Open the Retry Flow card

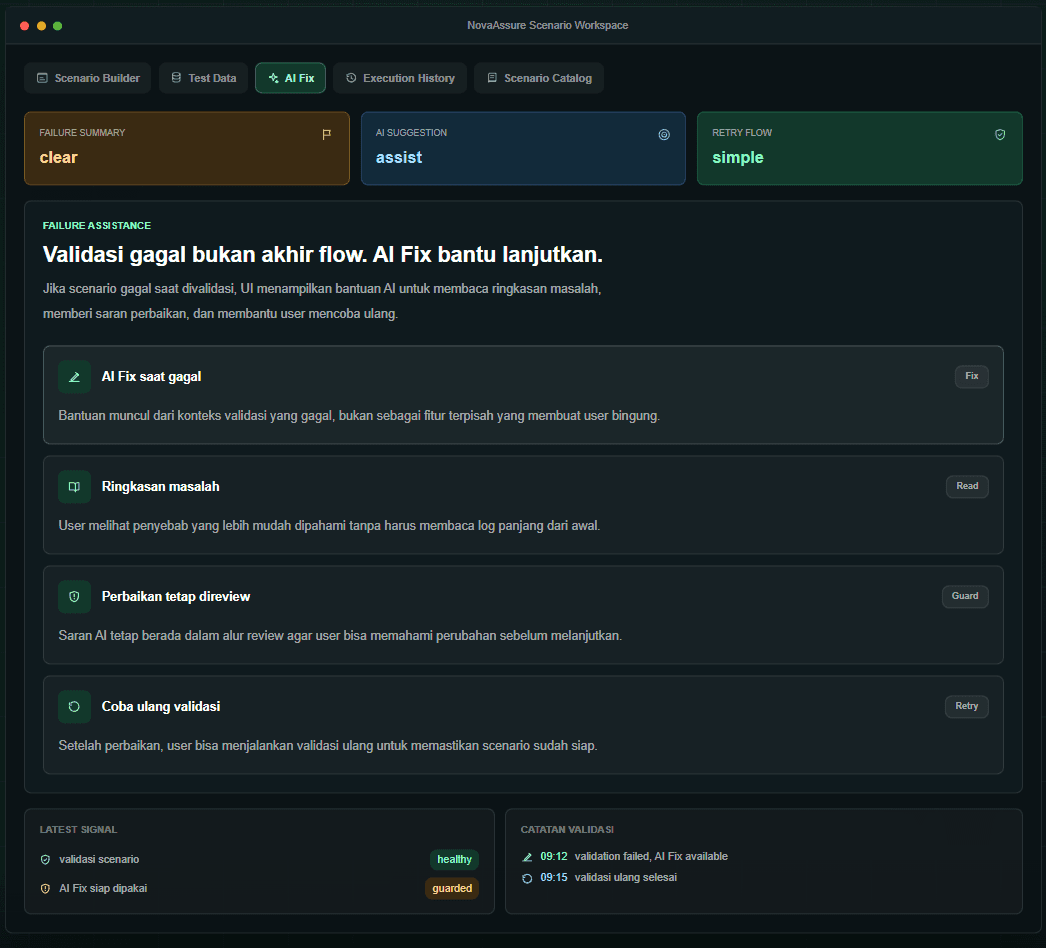pyautogui.click(x=860, y=148)
